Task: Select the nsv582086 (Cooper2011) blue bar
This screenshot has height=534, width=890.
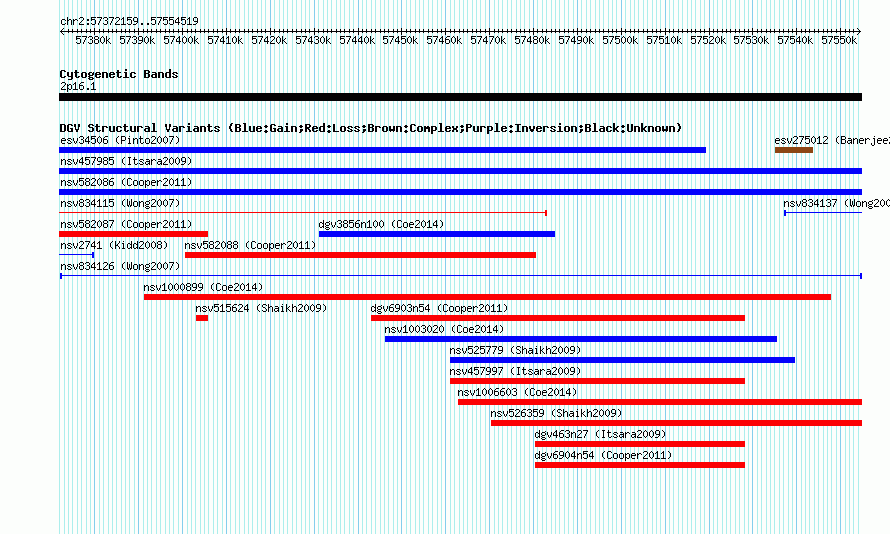Action: tap(460, 192)
